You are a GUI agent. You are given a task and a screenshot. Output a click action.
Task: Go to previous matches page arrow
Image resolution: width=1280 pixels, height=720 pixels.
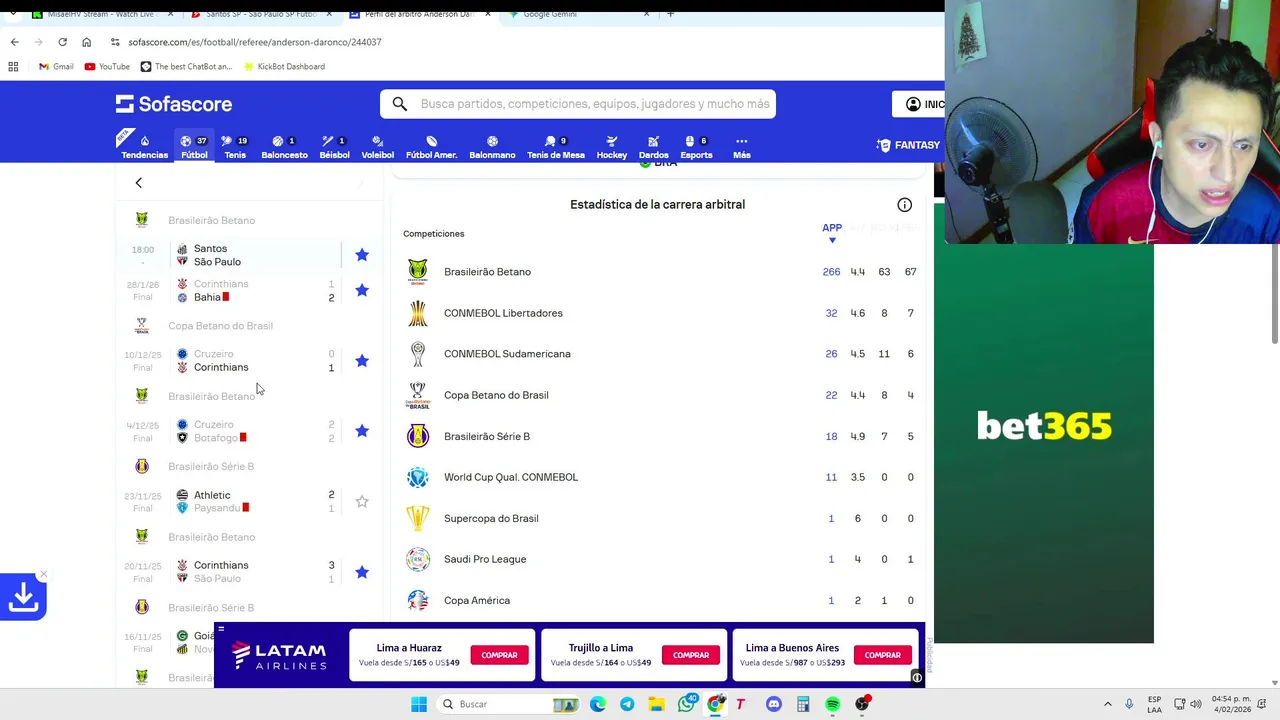(139, 183)
